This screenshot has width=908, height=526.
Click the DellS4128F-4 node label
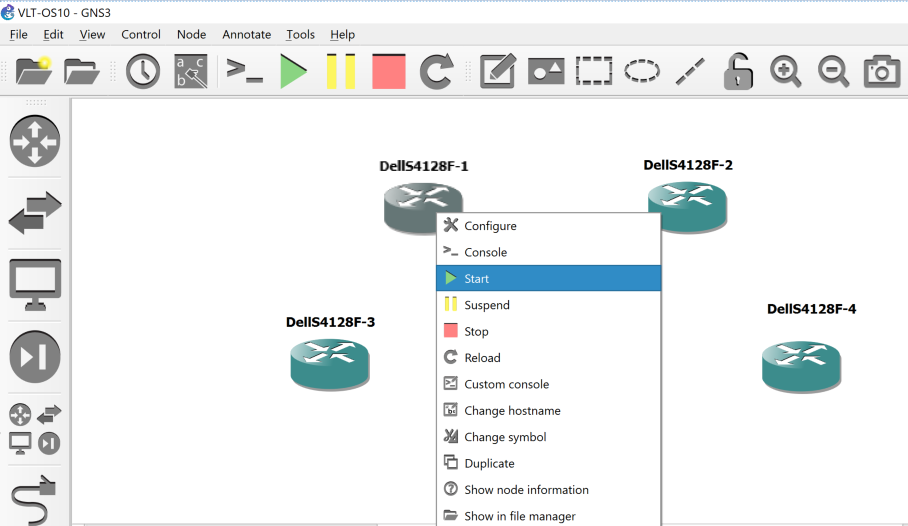click(811, 309)
